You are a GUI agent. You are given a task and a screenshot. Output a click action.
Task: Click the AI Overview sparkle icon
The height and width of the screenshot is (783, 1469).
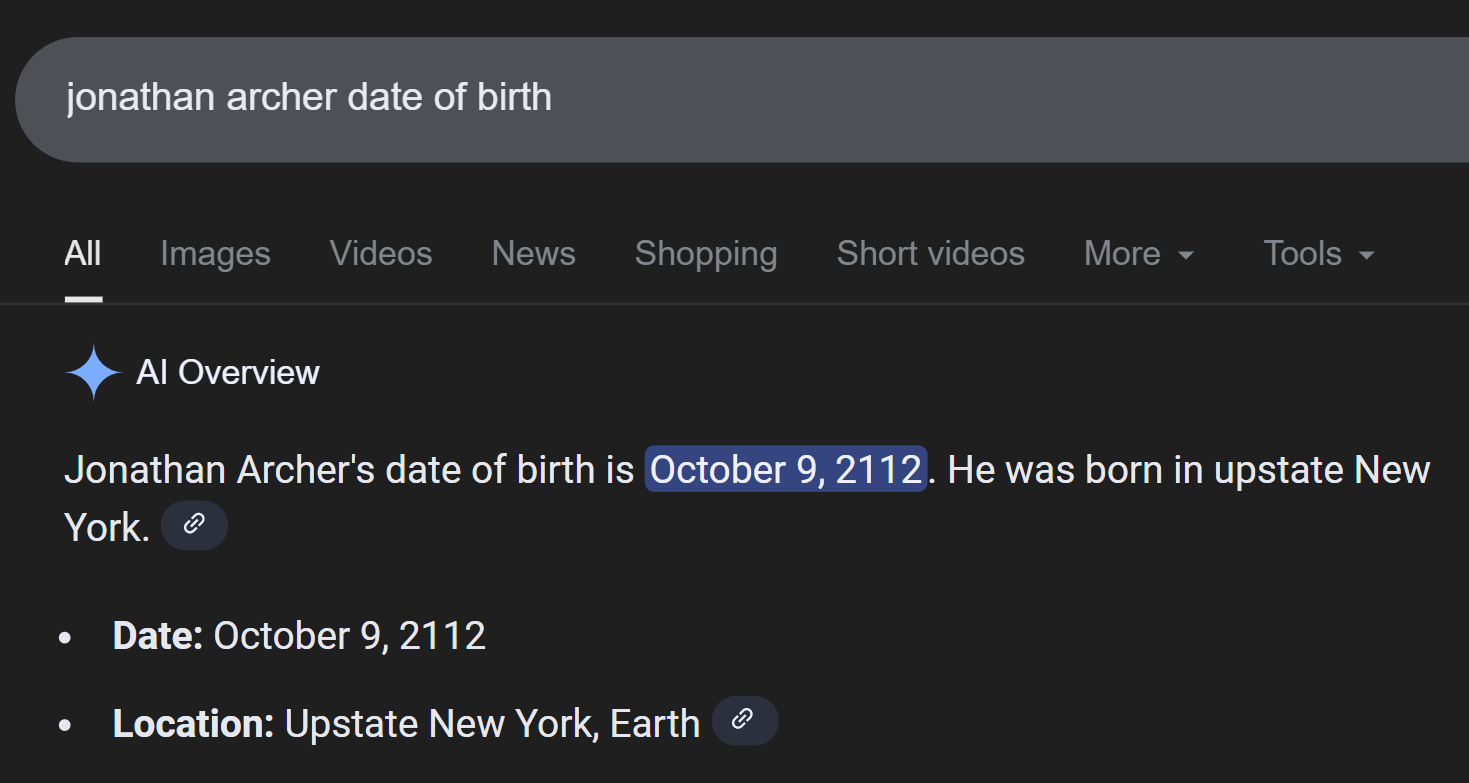[93, 373]
